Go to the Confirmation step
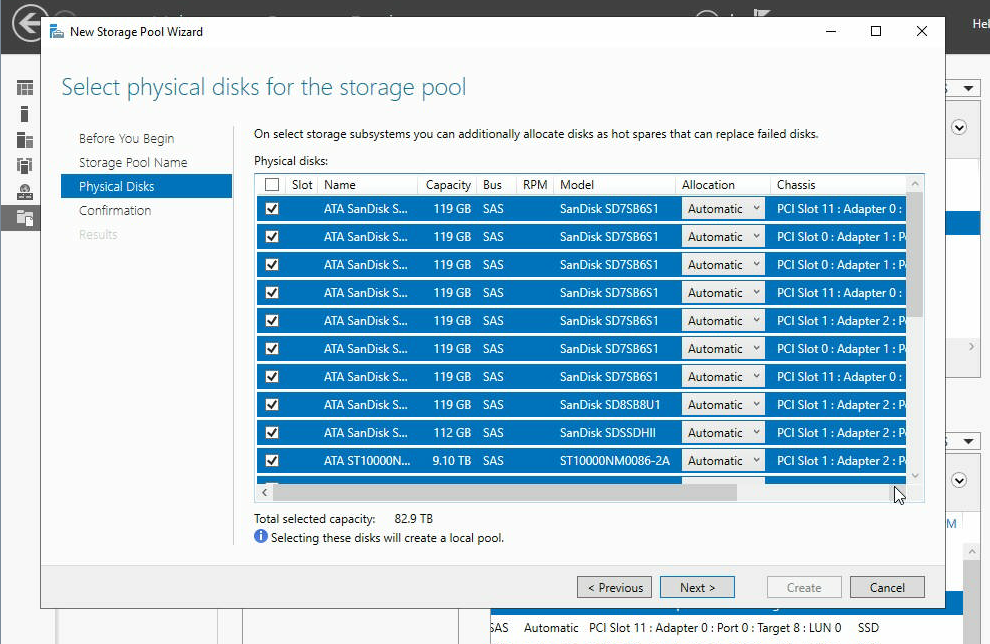The height and width of the screenshot is (644, 990). [115, 211]
